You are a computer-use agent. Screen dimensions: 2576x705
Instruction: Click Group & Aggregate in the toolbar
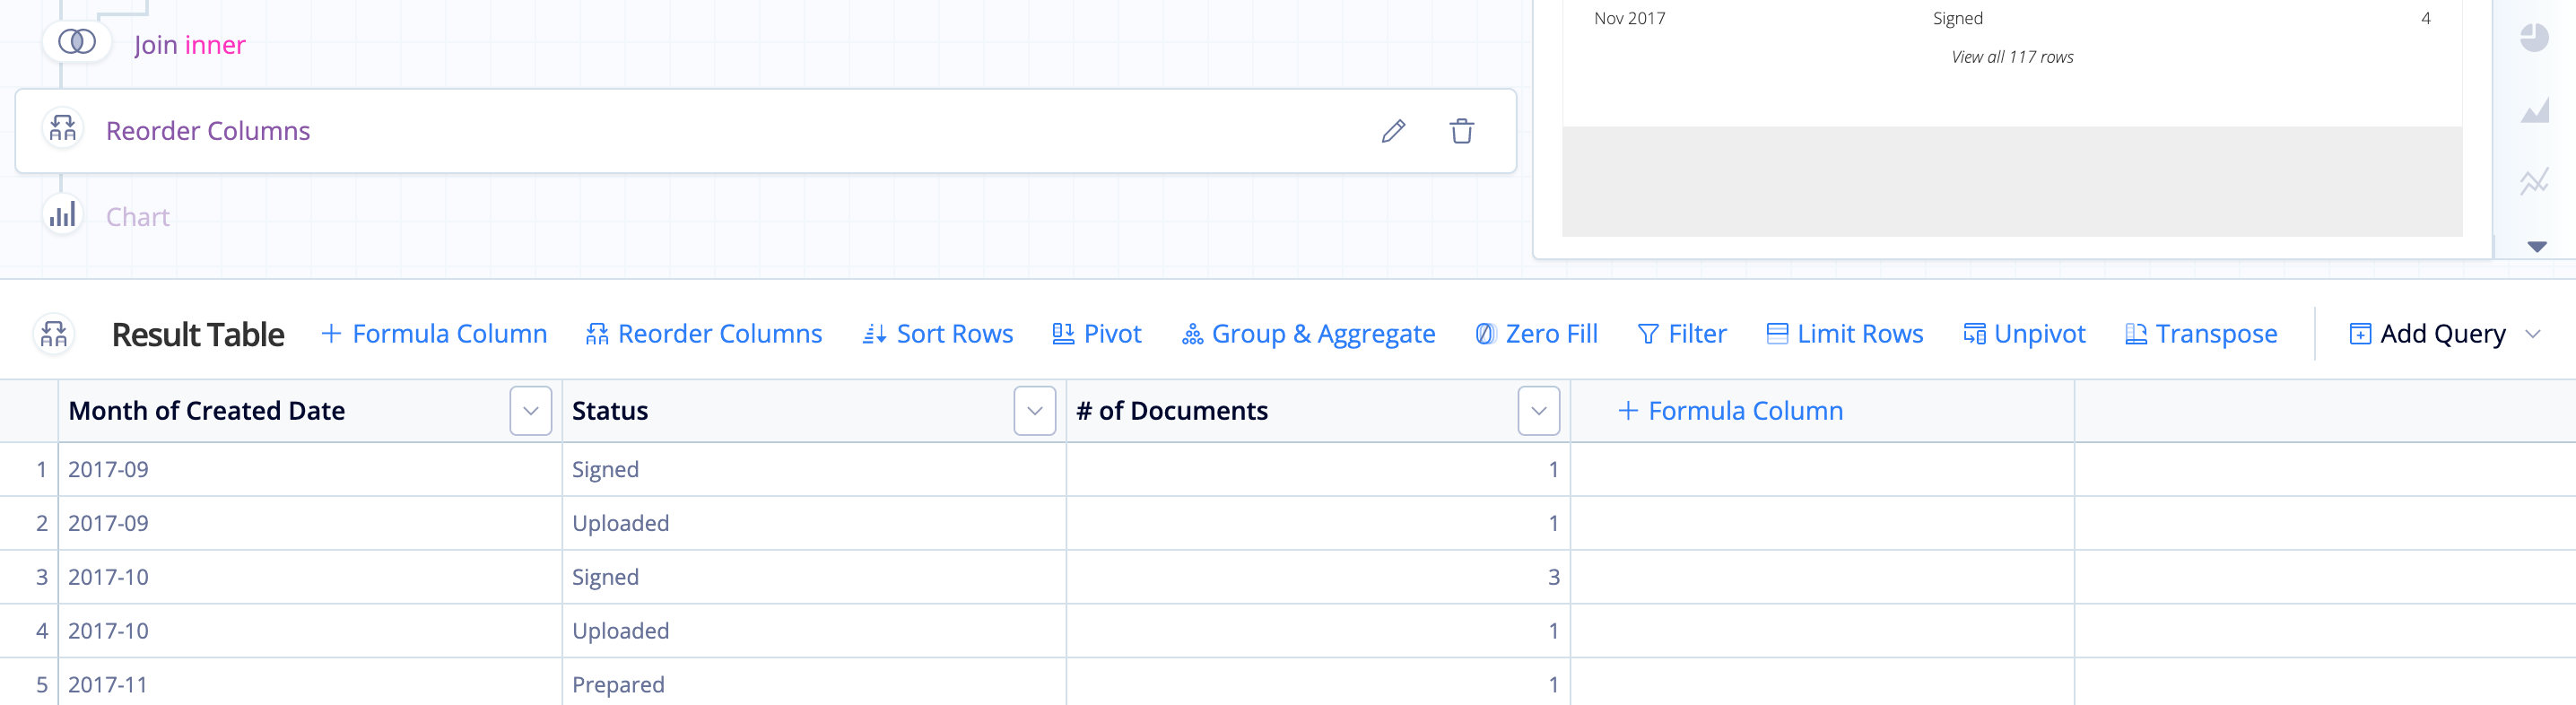point(1308,334)
